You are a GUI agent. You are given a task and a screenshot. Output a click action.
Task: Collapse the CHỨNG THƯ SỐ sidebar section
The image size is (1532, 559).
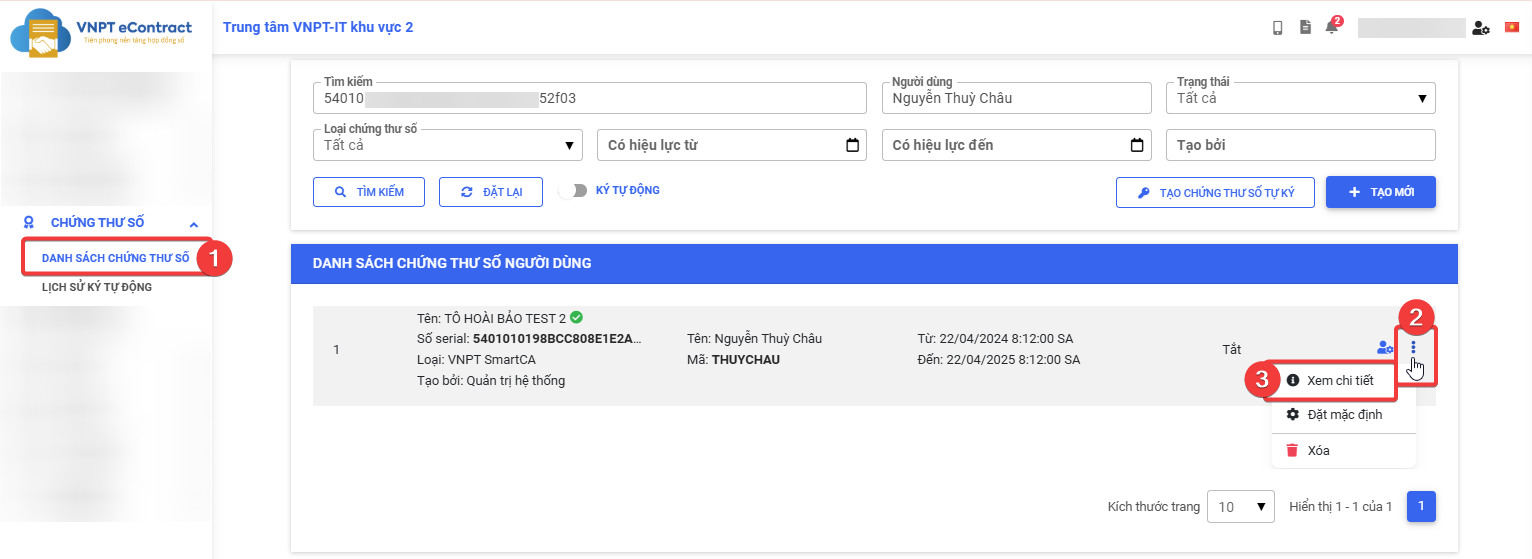click(193, 224)
